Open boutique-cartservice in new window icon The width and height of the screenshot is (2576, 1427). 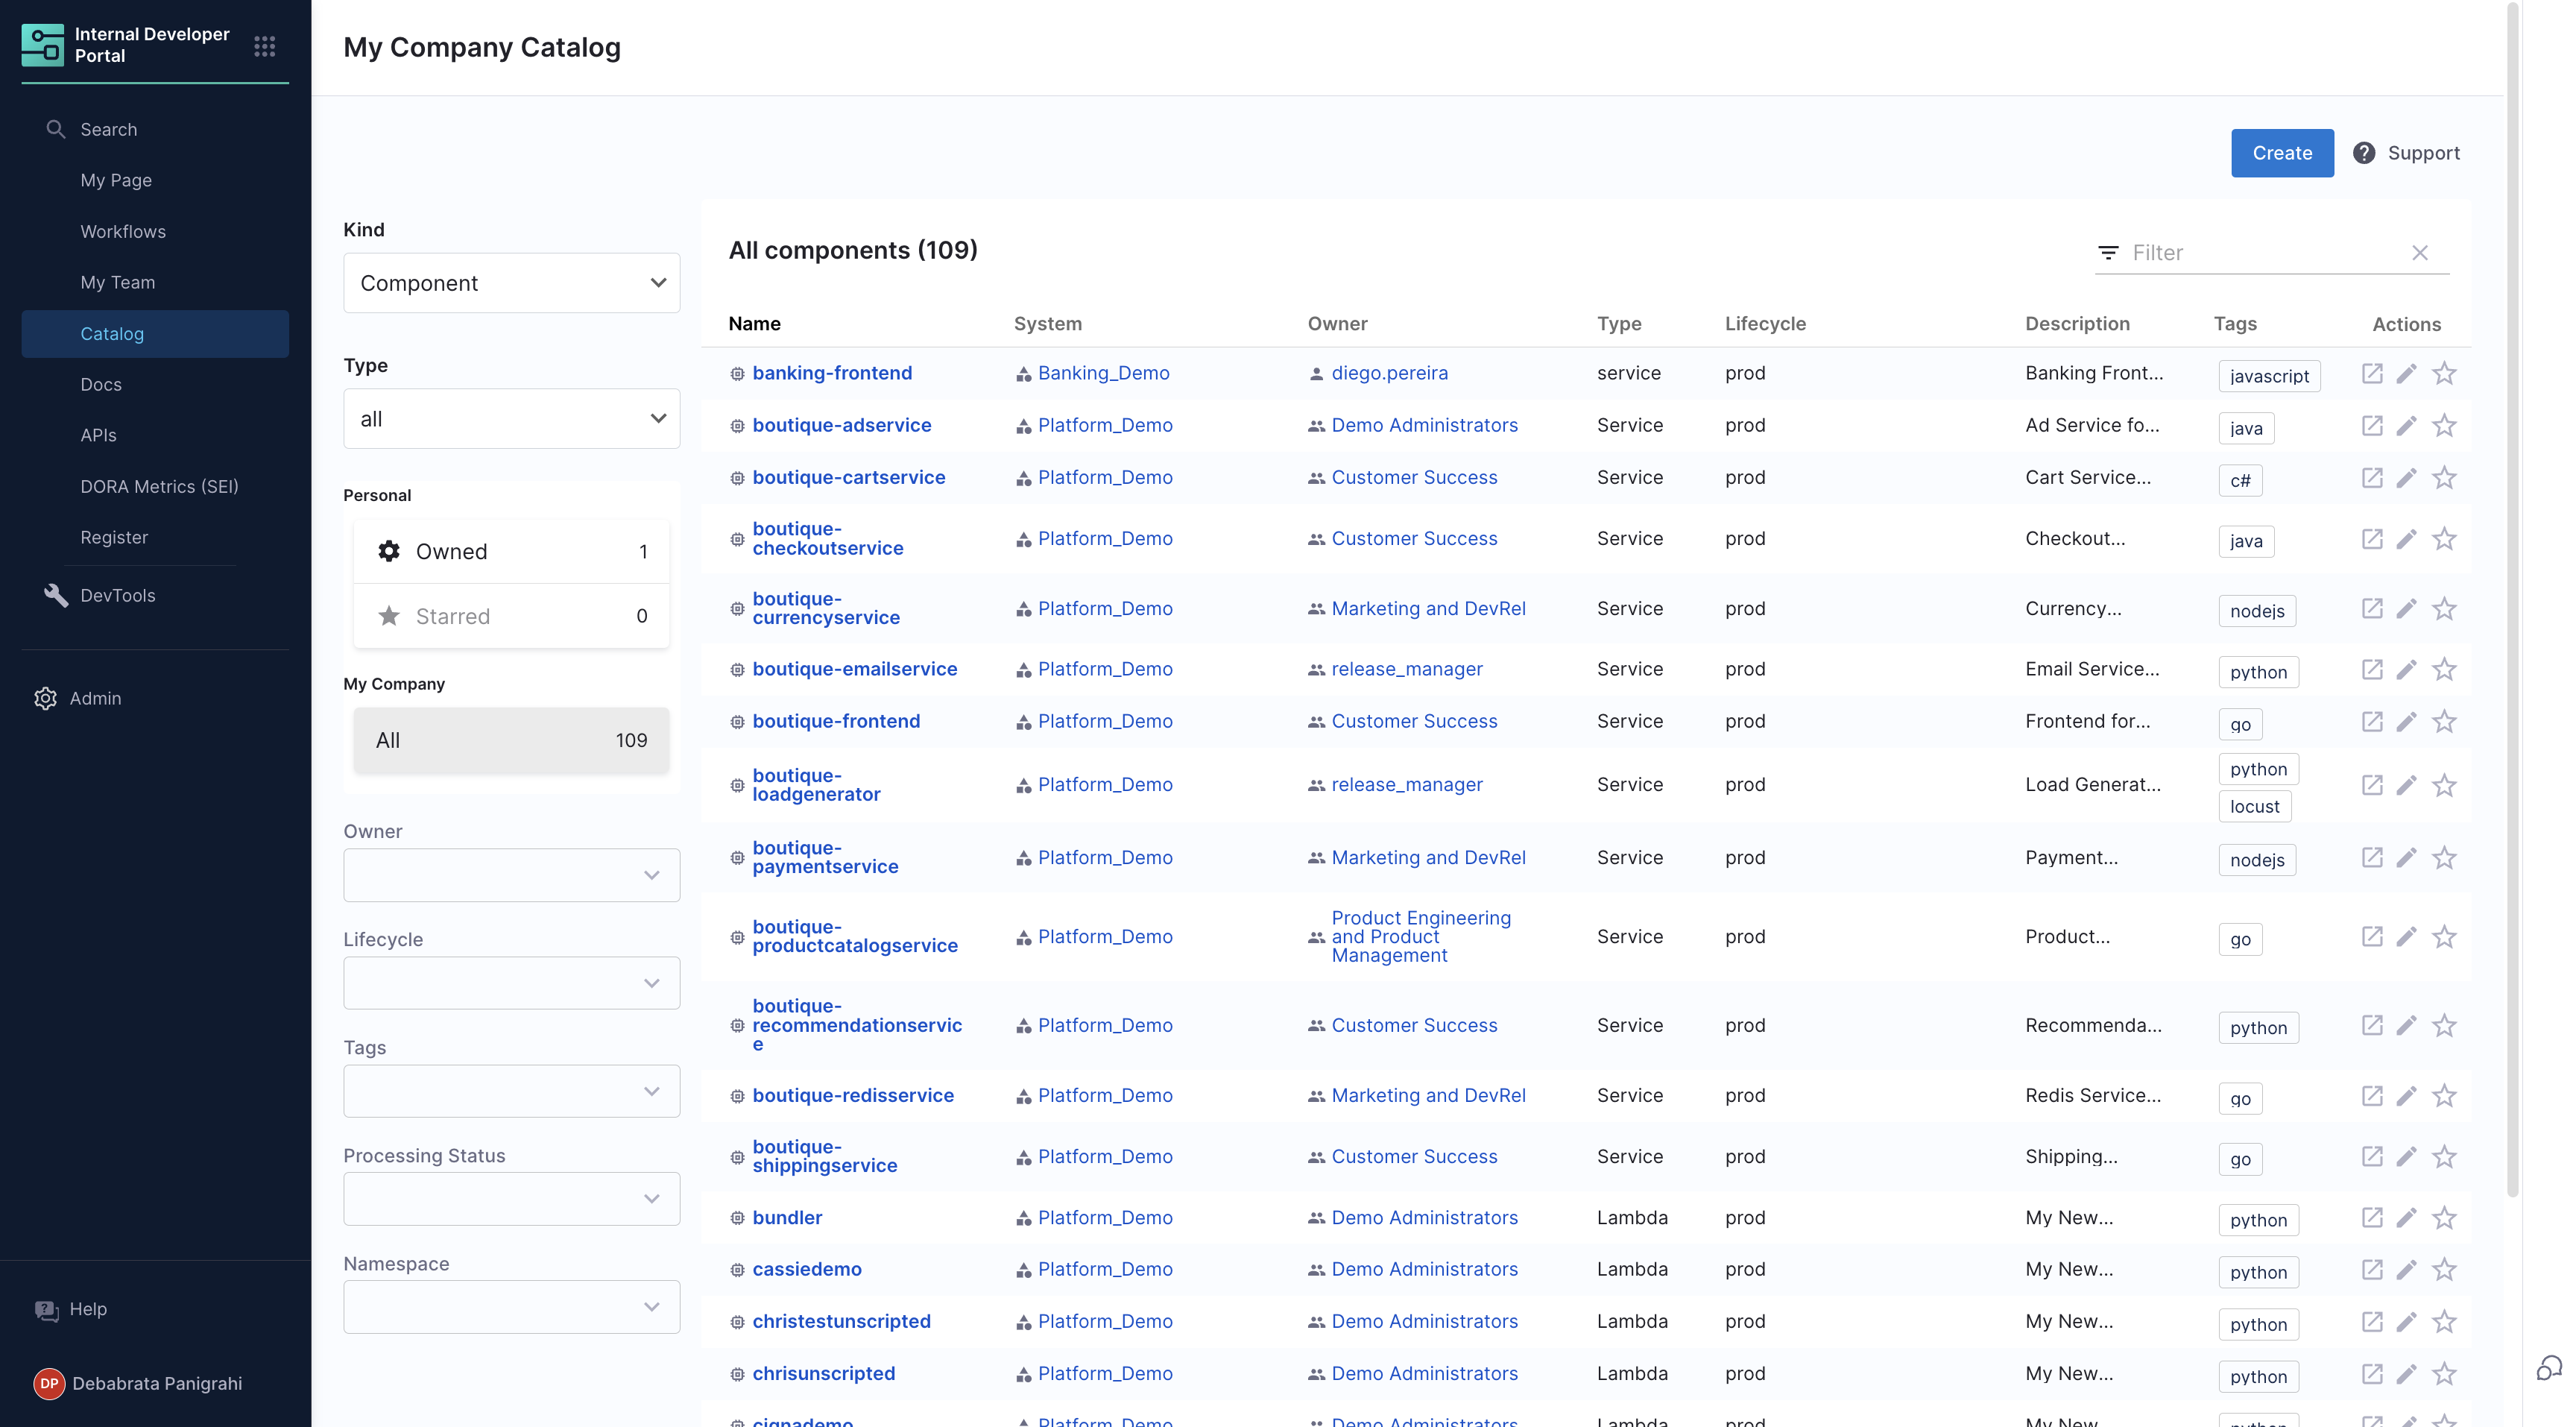point(2371,478)
